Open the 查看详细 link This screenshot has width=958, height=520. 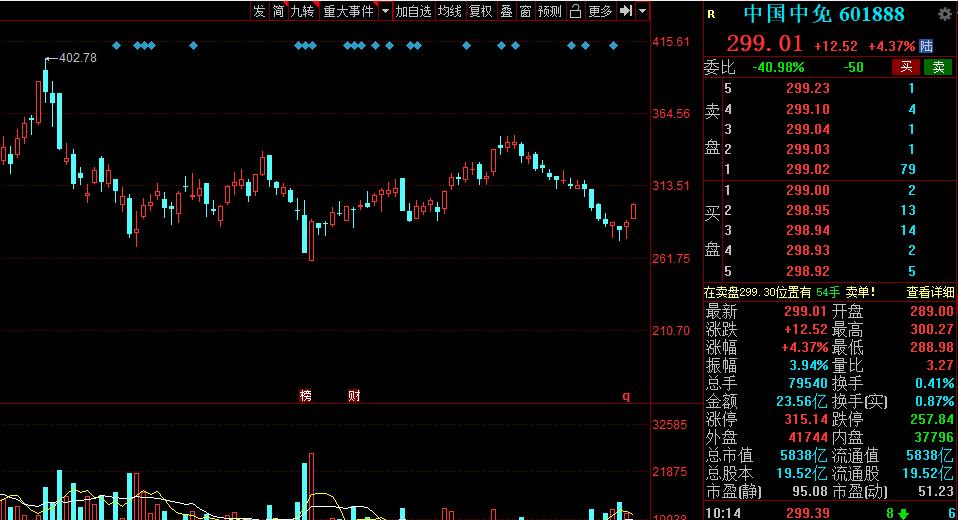click(x=930, y=293)
